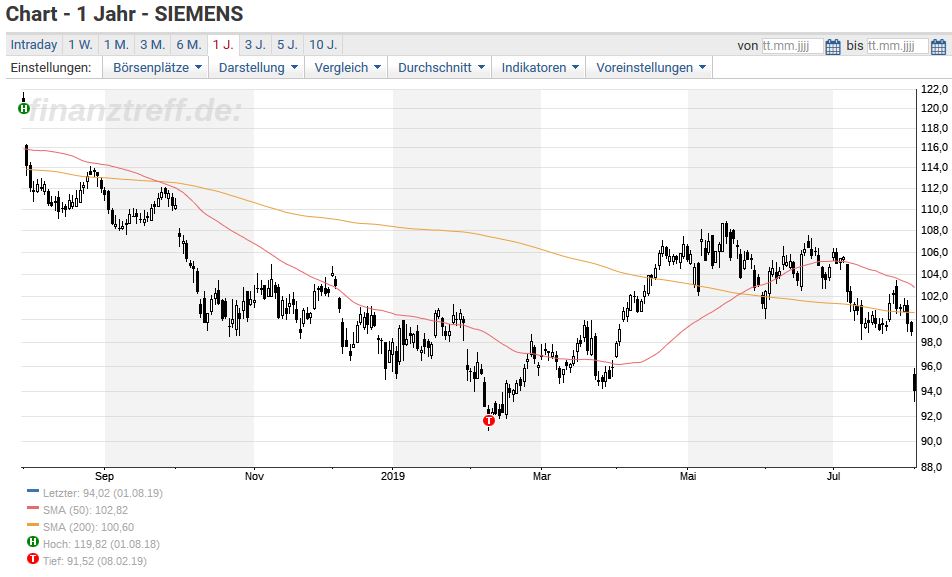This screenshot has height=577, width=952.
Task: Open calendar picker next to 'bis' field
Action: coord(938,46)
